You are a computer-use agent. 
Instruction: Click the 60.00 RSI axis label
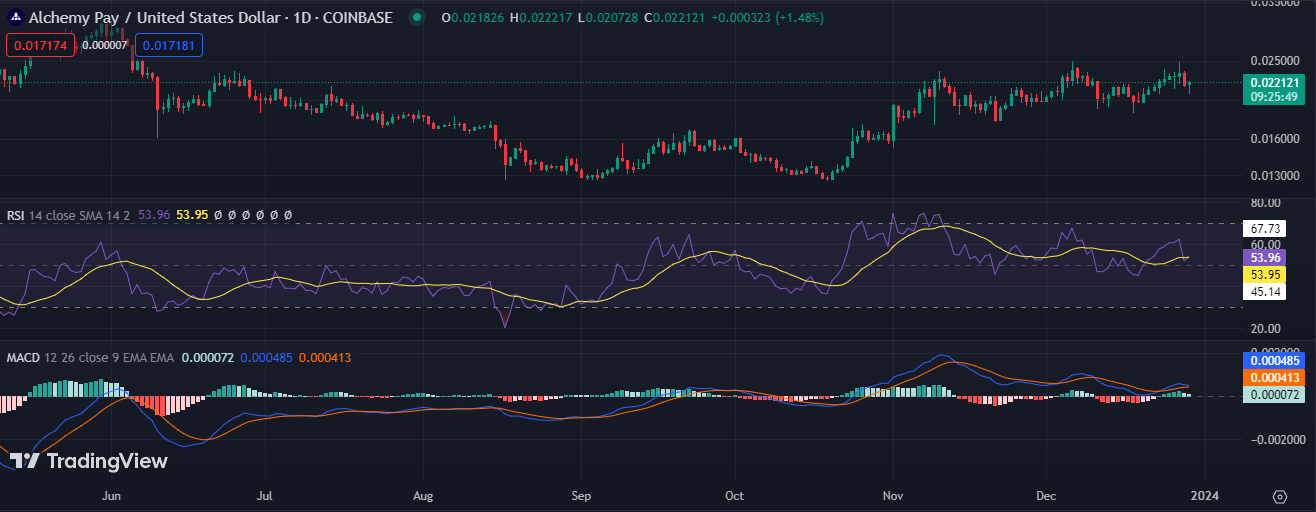tap(1267, 244)
